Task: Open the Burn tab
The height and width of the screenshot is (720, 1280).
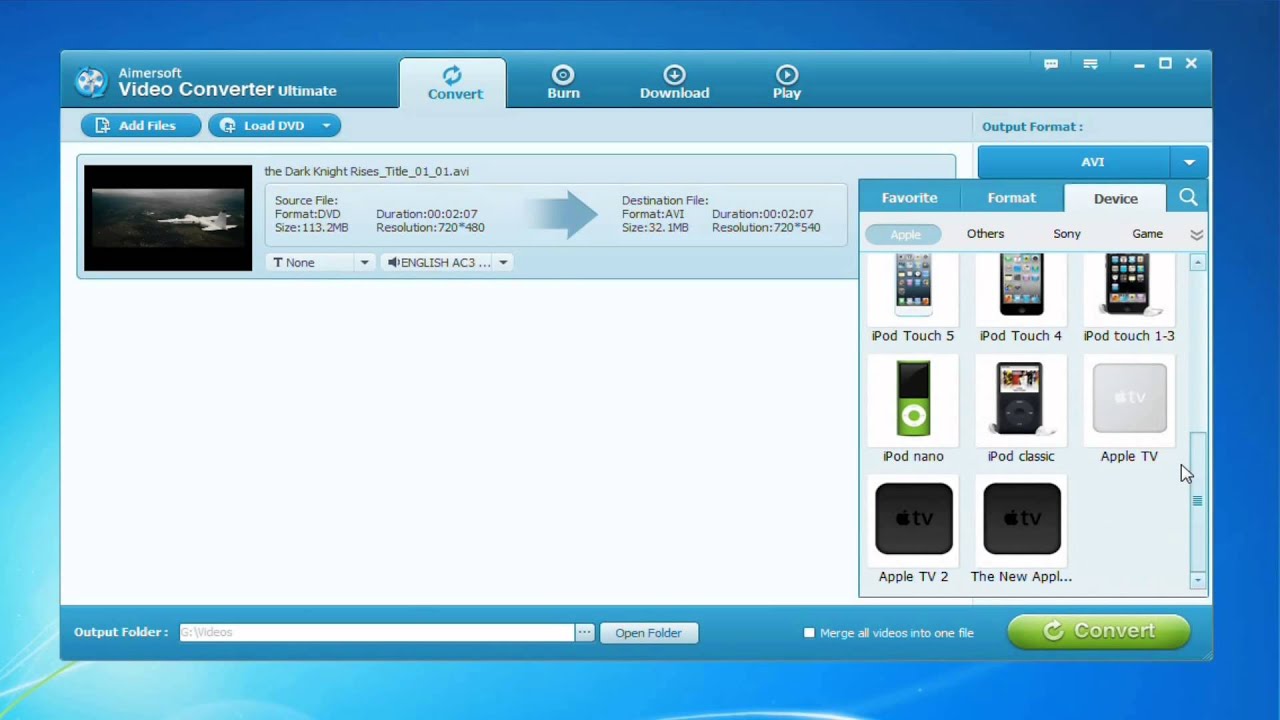Action: pos(563,83)
